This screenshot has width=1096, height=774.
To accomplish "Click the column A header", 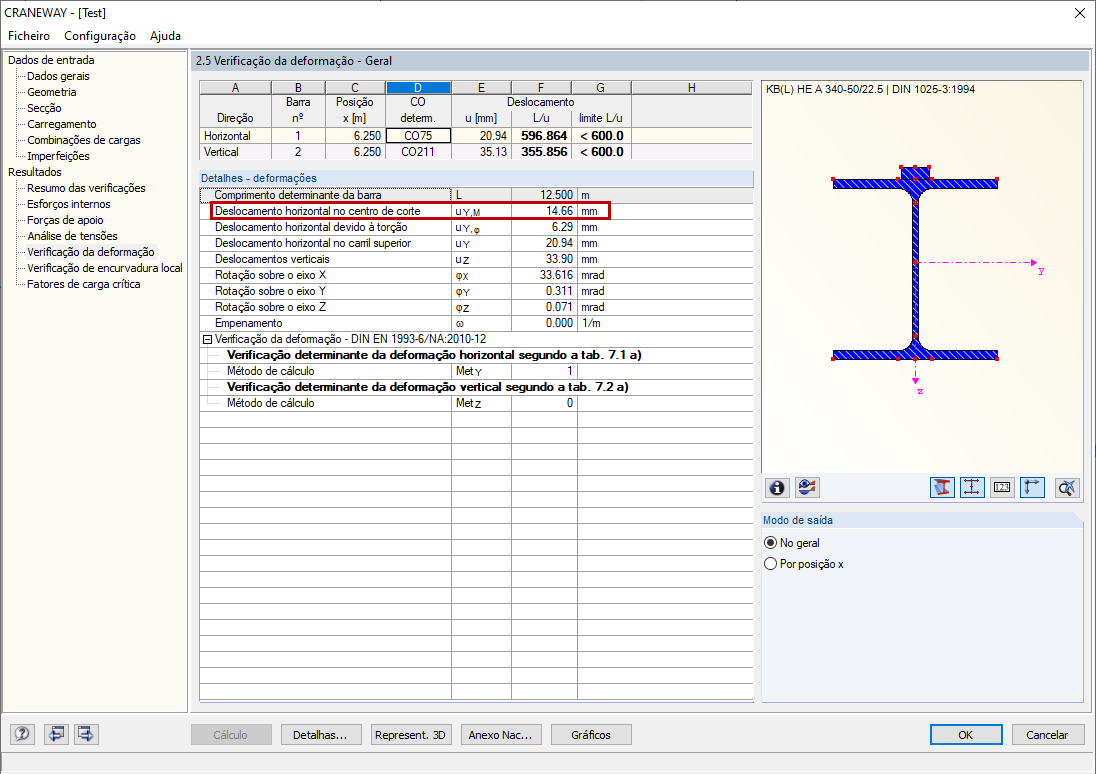I will coord(236,87).
